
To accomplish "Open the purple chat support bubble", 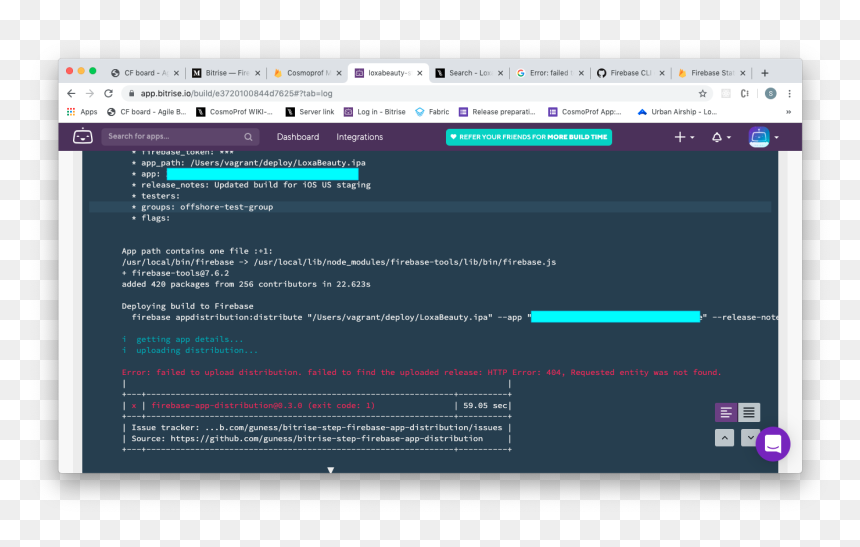I will tap(773, 444).
